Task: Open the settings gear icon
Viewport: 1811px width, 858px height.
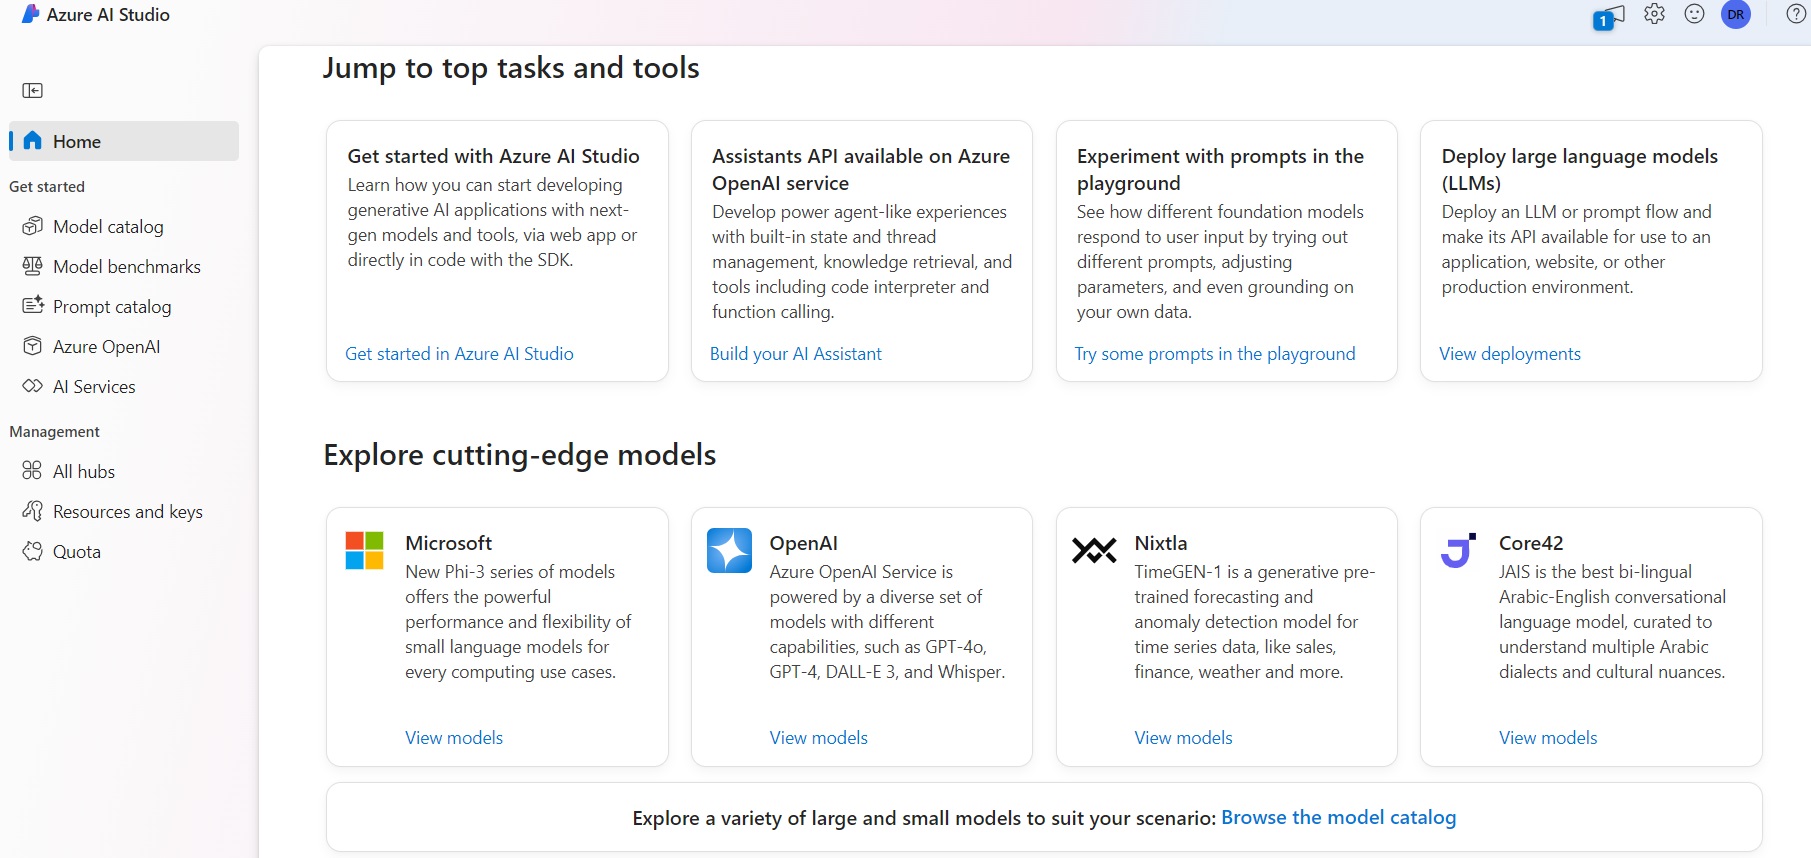Action: click(x=1654, y=14)
